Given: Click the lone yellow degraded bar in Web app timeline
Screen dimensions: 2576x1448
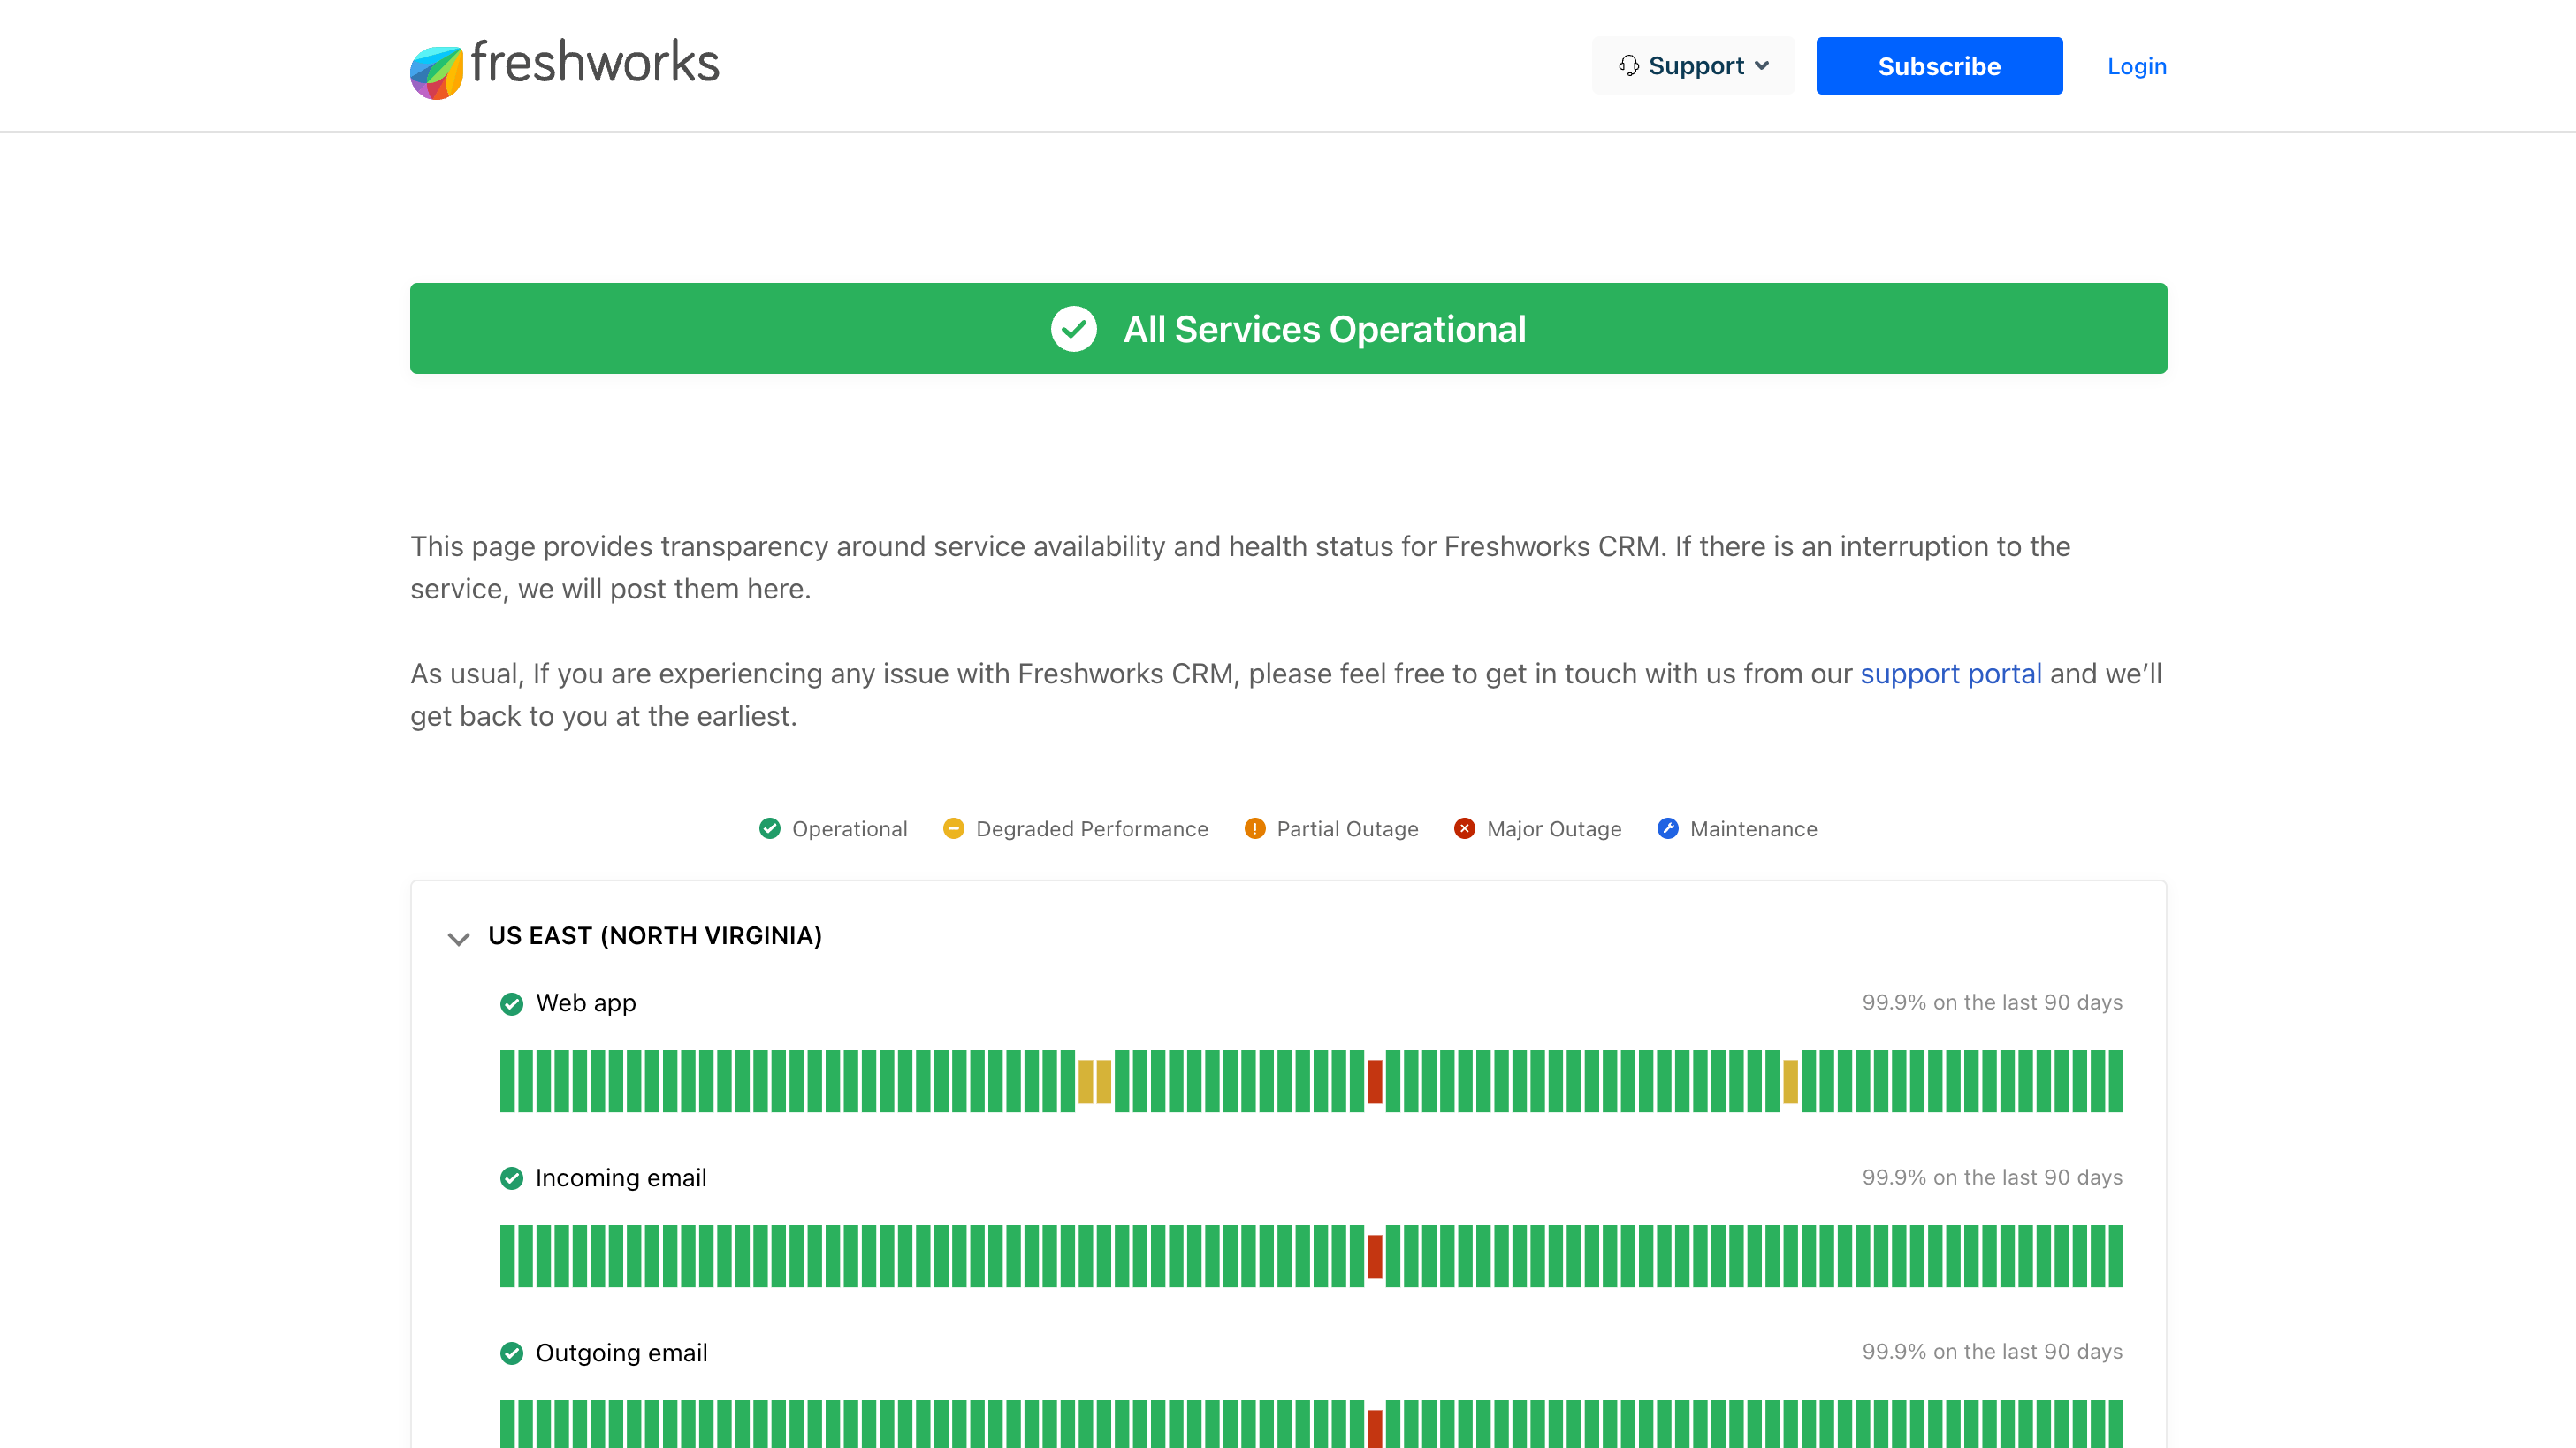Looking at the screenshot, I should tap(1790, 1081).
